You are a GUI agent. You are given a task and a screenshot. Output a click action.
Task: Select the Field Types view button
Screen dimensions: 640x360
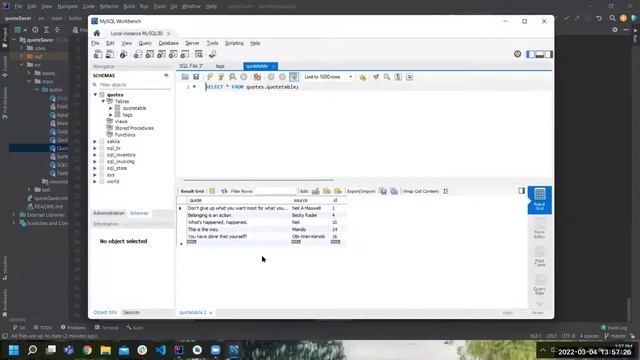coord(540,257)
